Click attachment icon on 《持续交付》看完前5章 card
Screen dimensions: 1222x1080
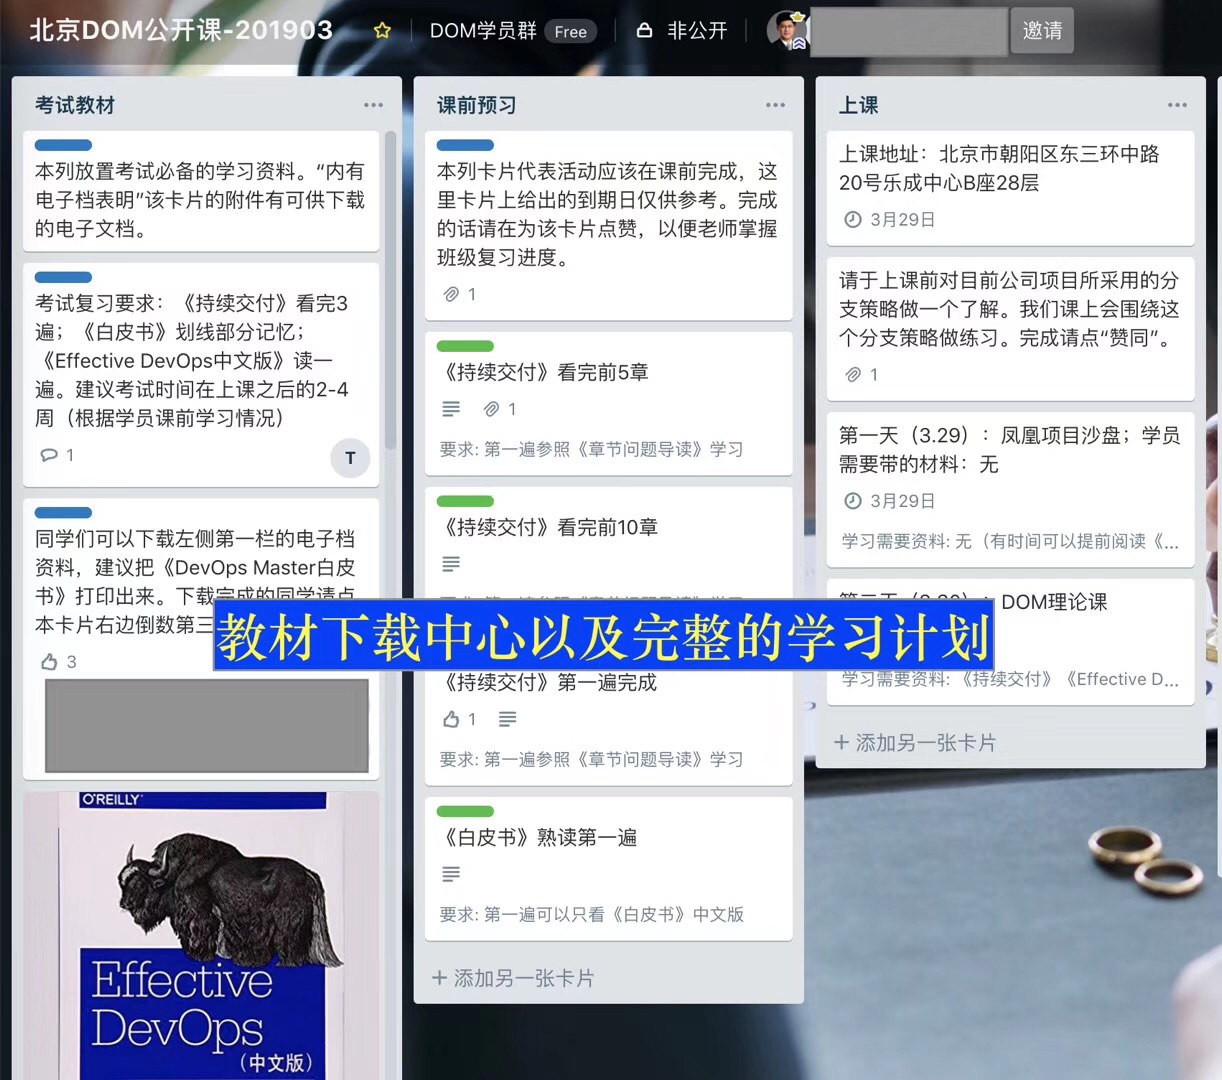click(491, 409)
